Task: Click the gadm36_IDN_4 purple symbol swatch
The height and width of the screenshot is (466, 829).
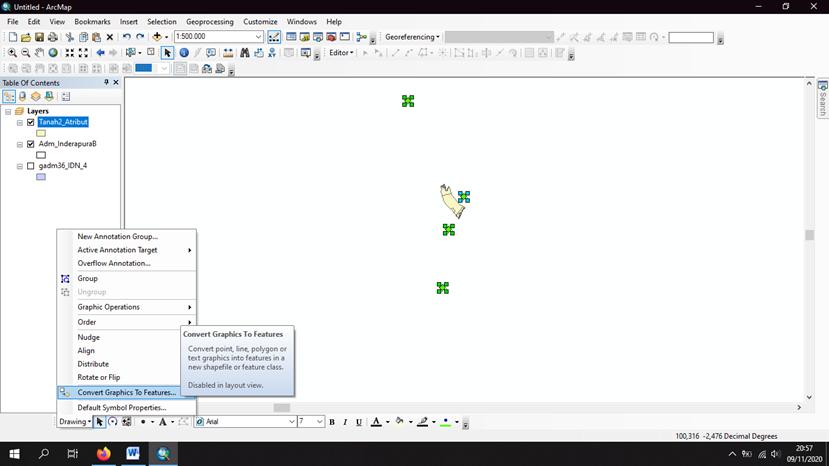Action: coord(41,177)
